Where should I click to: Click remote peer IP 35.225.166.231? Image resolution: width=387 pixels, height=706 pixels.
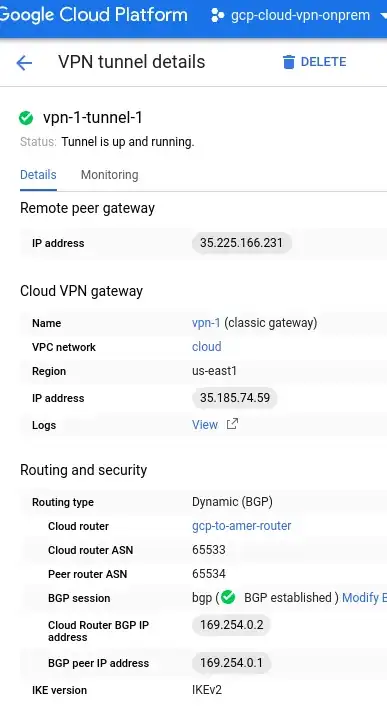242,243
